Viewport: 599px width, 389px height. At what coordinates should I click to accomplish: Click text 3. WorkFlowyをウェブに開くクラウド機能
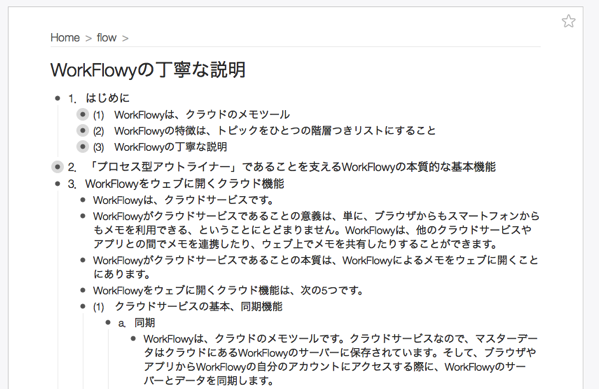[176, 184]
